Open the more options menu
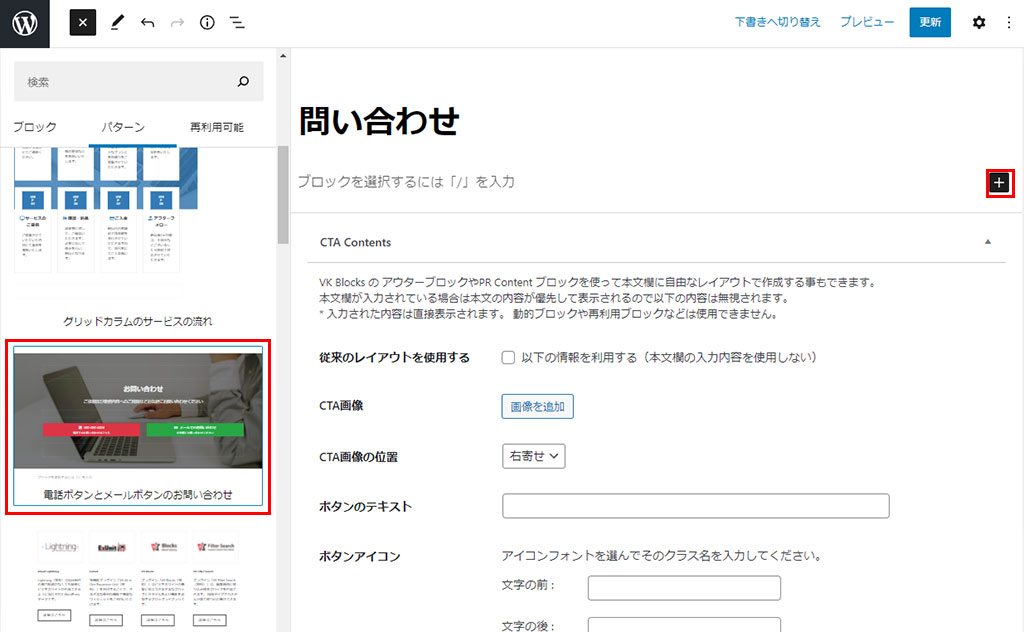The width and height of the screenshot is (1024, 632). 1008,23
